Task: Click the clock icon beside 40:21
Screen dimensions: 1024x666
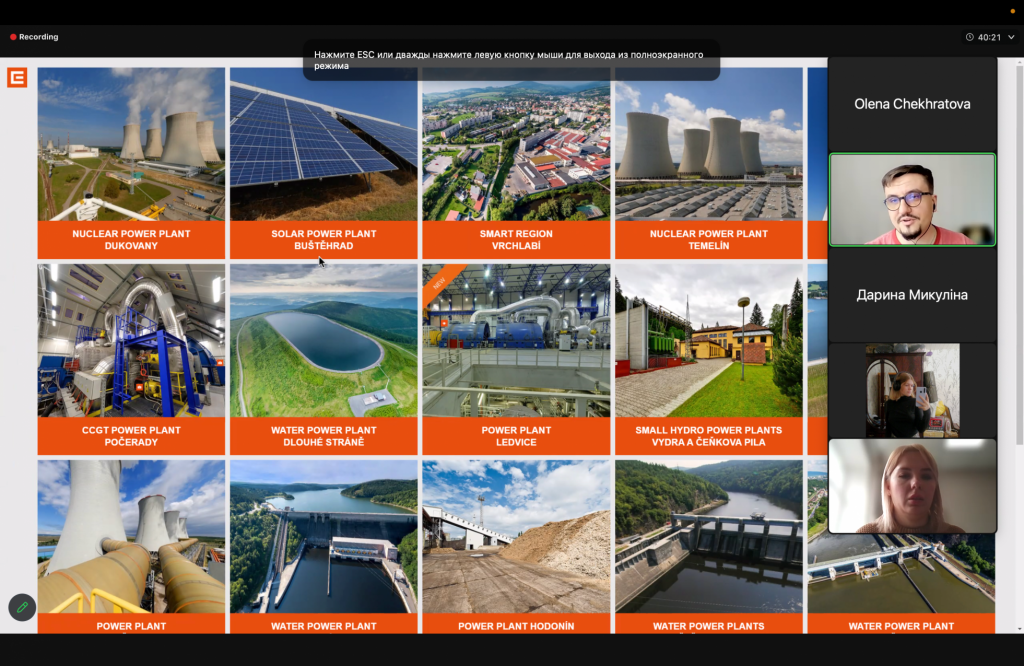Action: pos(970,37)
